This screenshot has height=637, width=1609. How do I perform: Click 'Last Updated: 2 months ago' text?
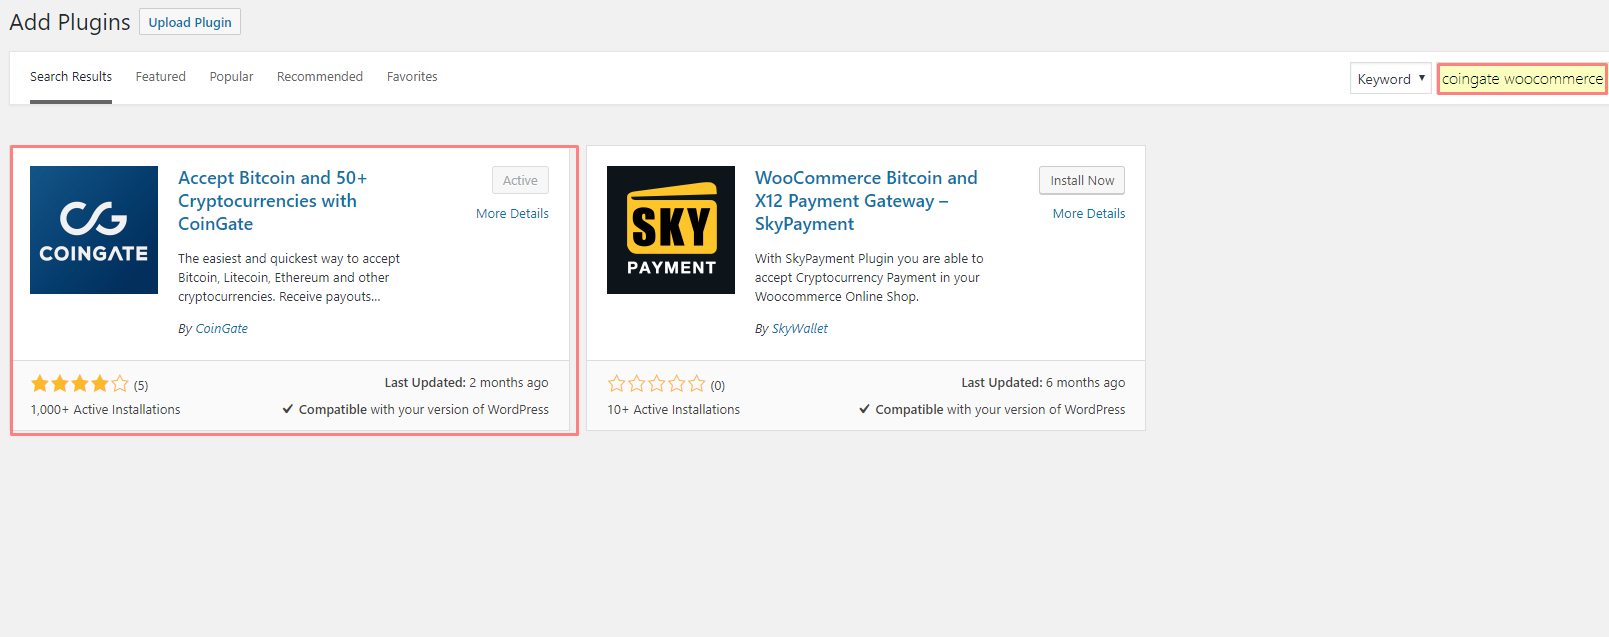tap(466, 383)
